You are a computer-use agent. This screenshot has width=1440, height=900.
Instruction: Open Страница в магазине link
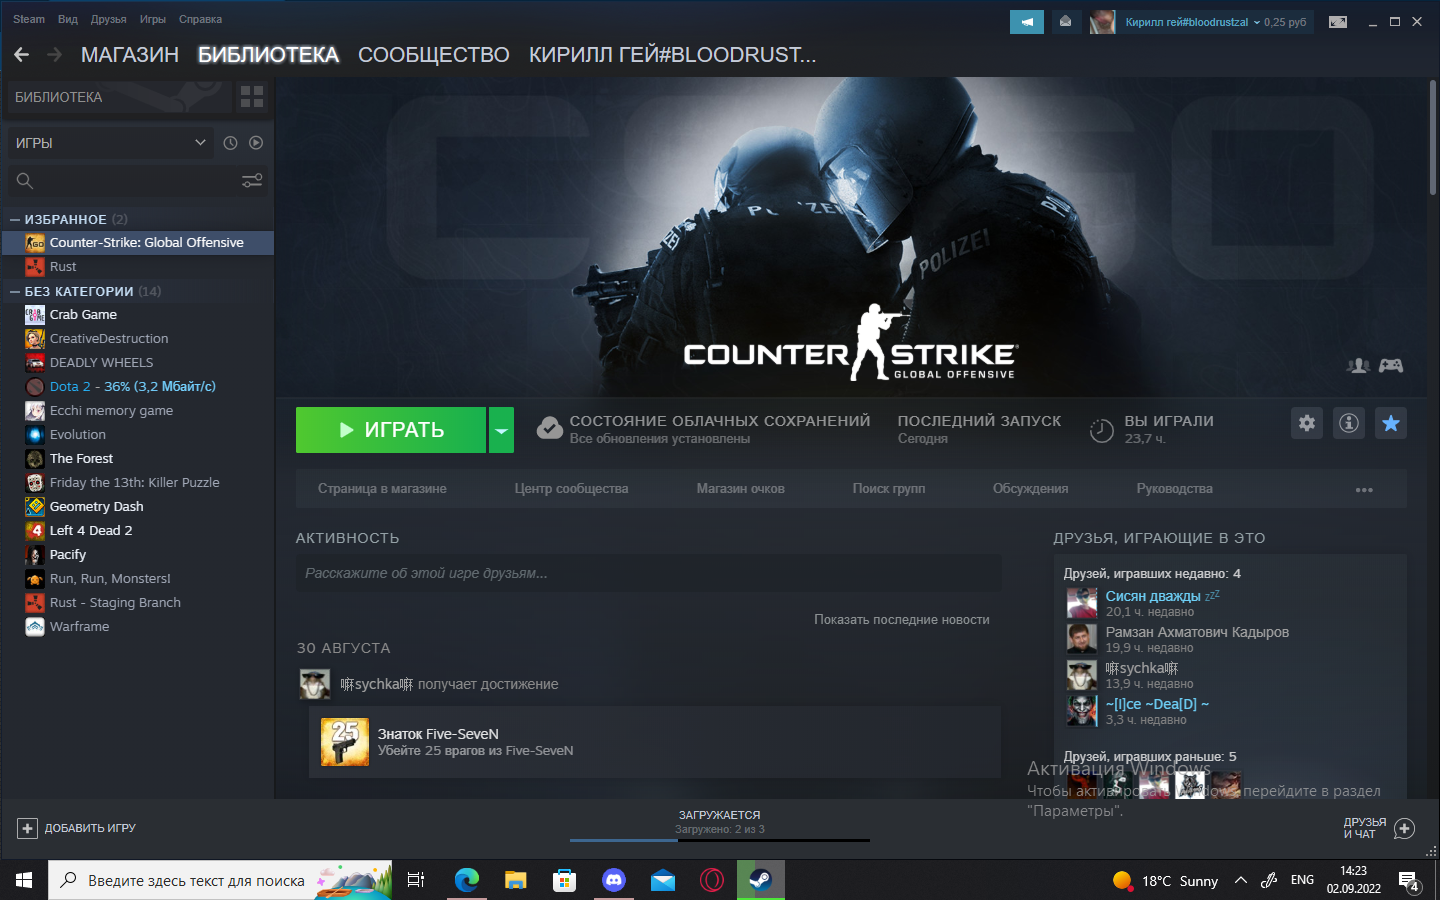pos(382,489)
